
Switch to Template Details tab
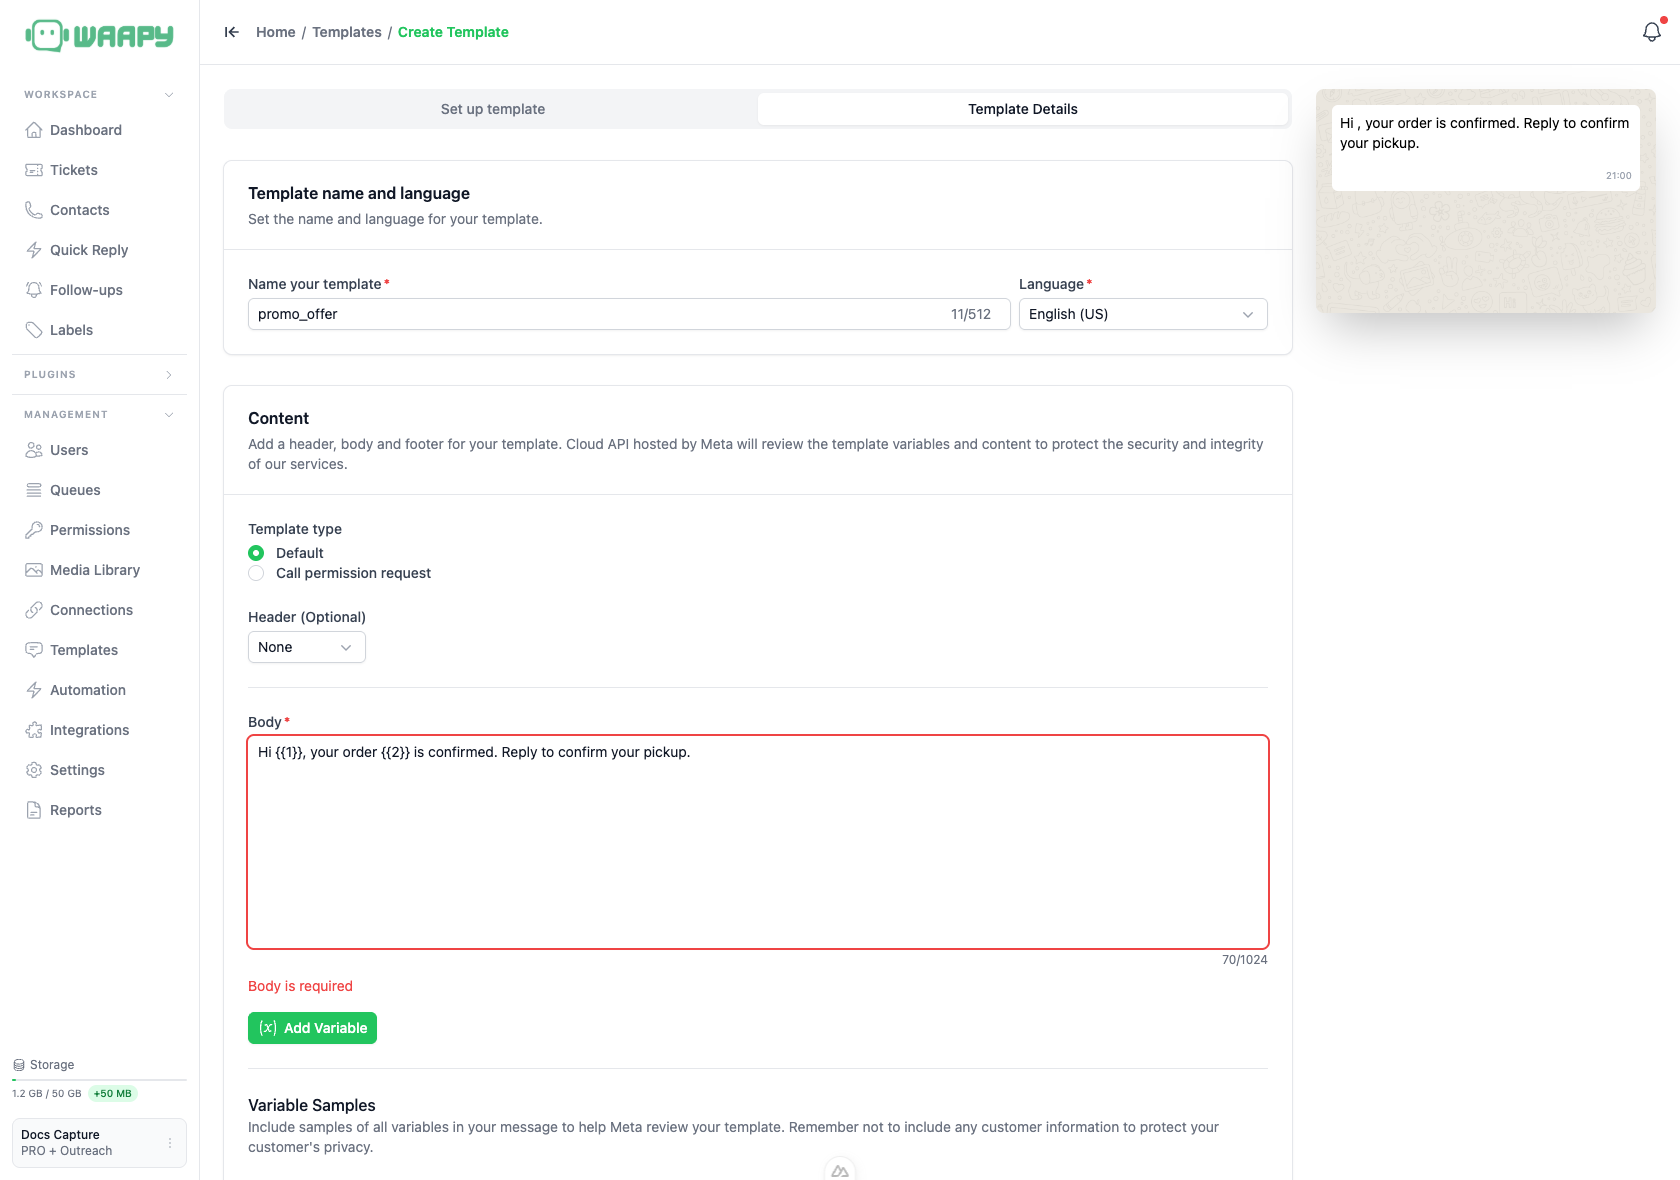click(1022, 109)
